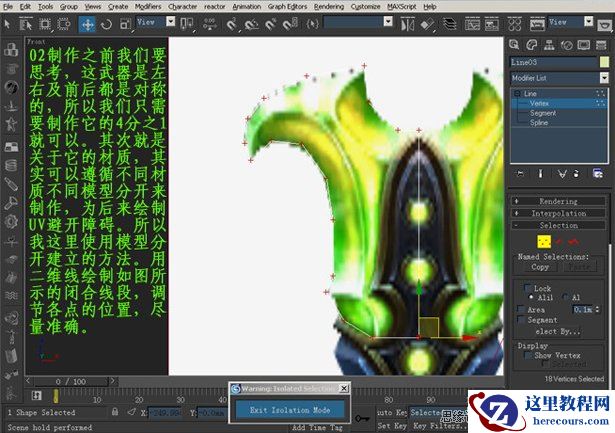Collapse the Line stack entry
This screenshot has width=615, height=433.
tap(517, 94)
